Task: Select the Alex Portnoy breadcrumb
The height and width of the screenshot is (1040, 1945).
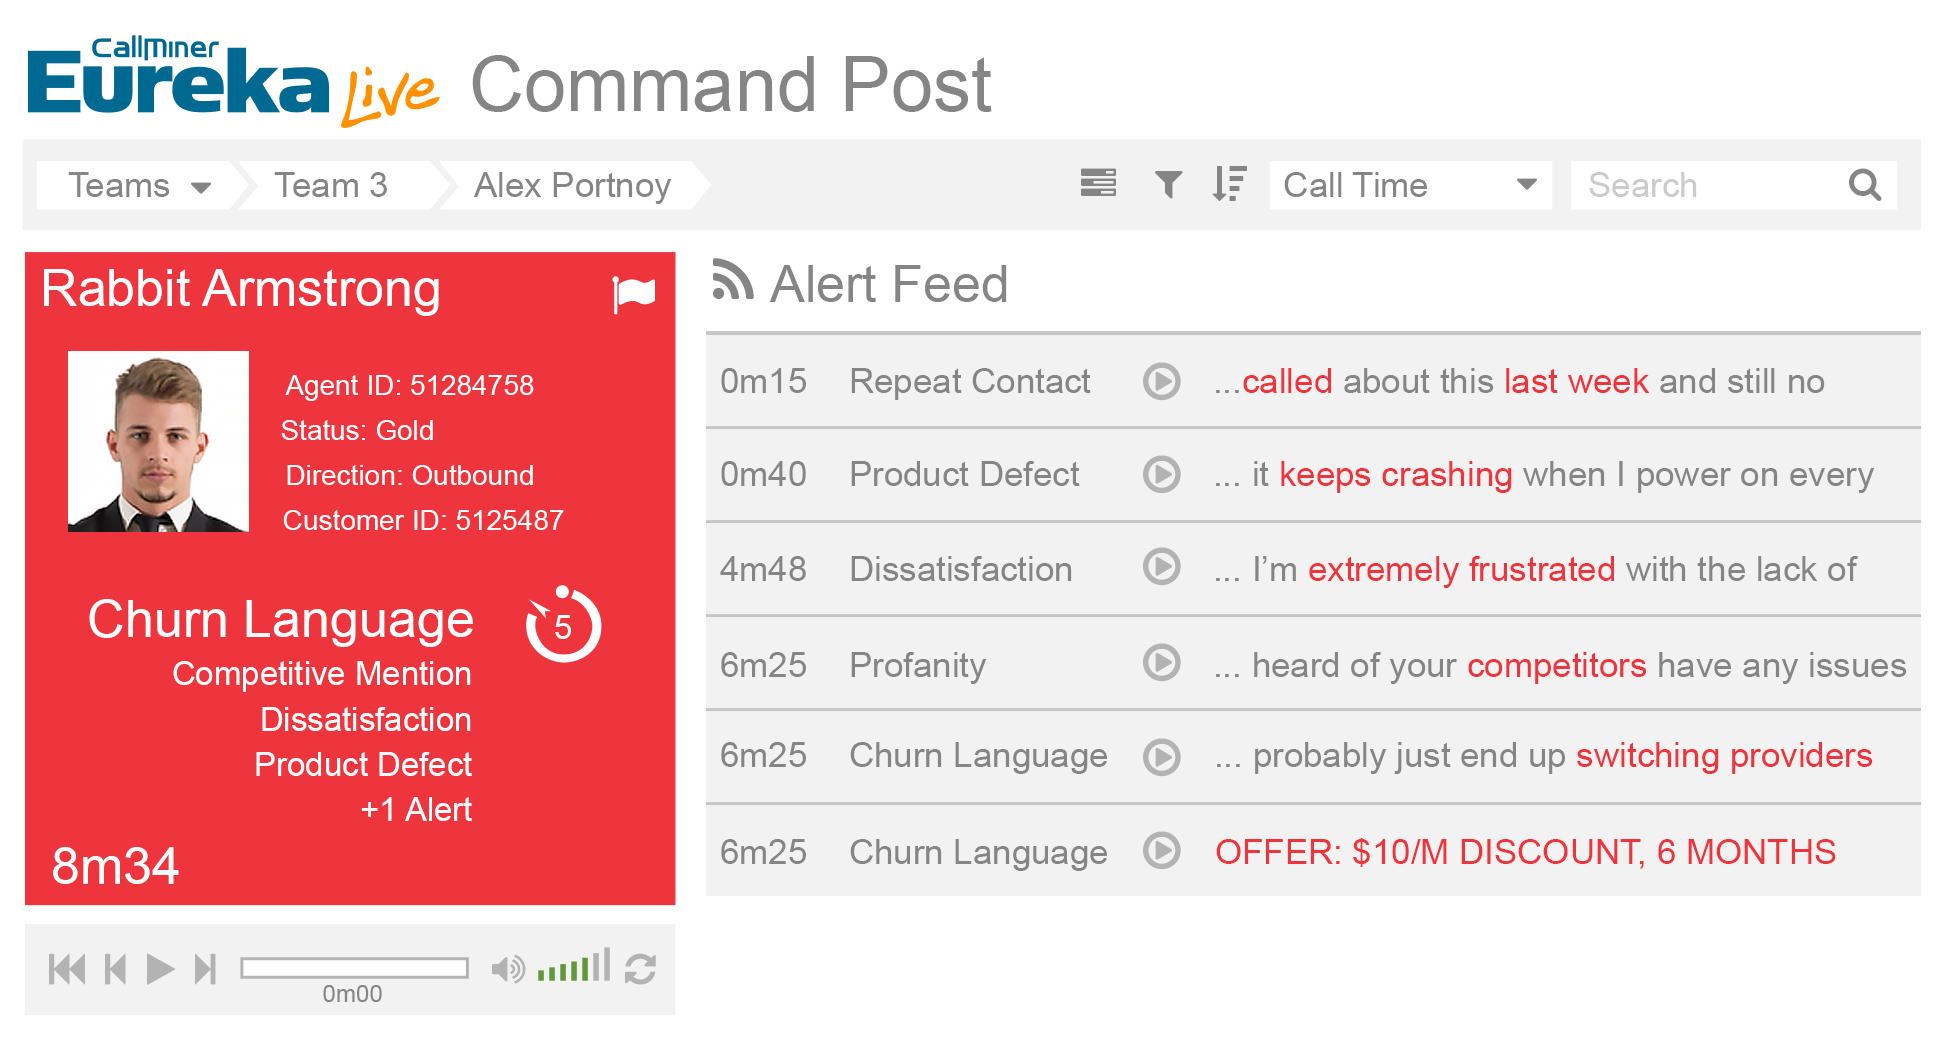Action: pos(572,186)
